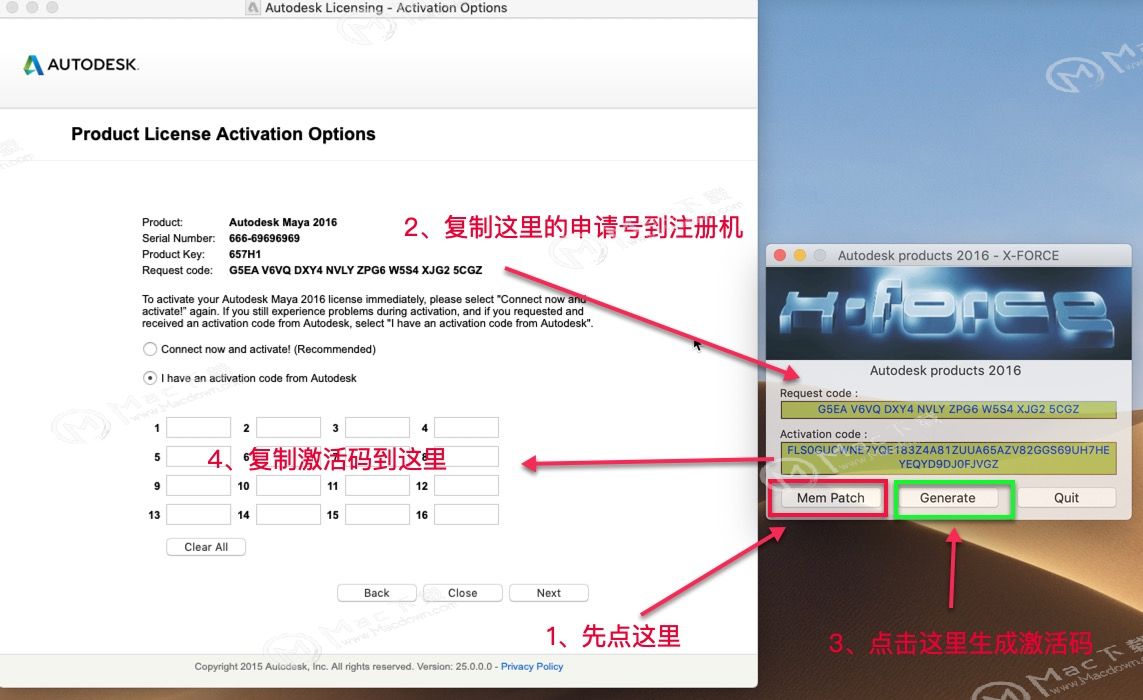The width and height of the screenshot is (1143, 700).
Task: Click the Request code field in X-FORCE
Action: point(948,410)
